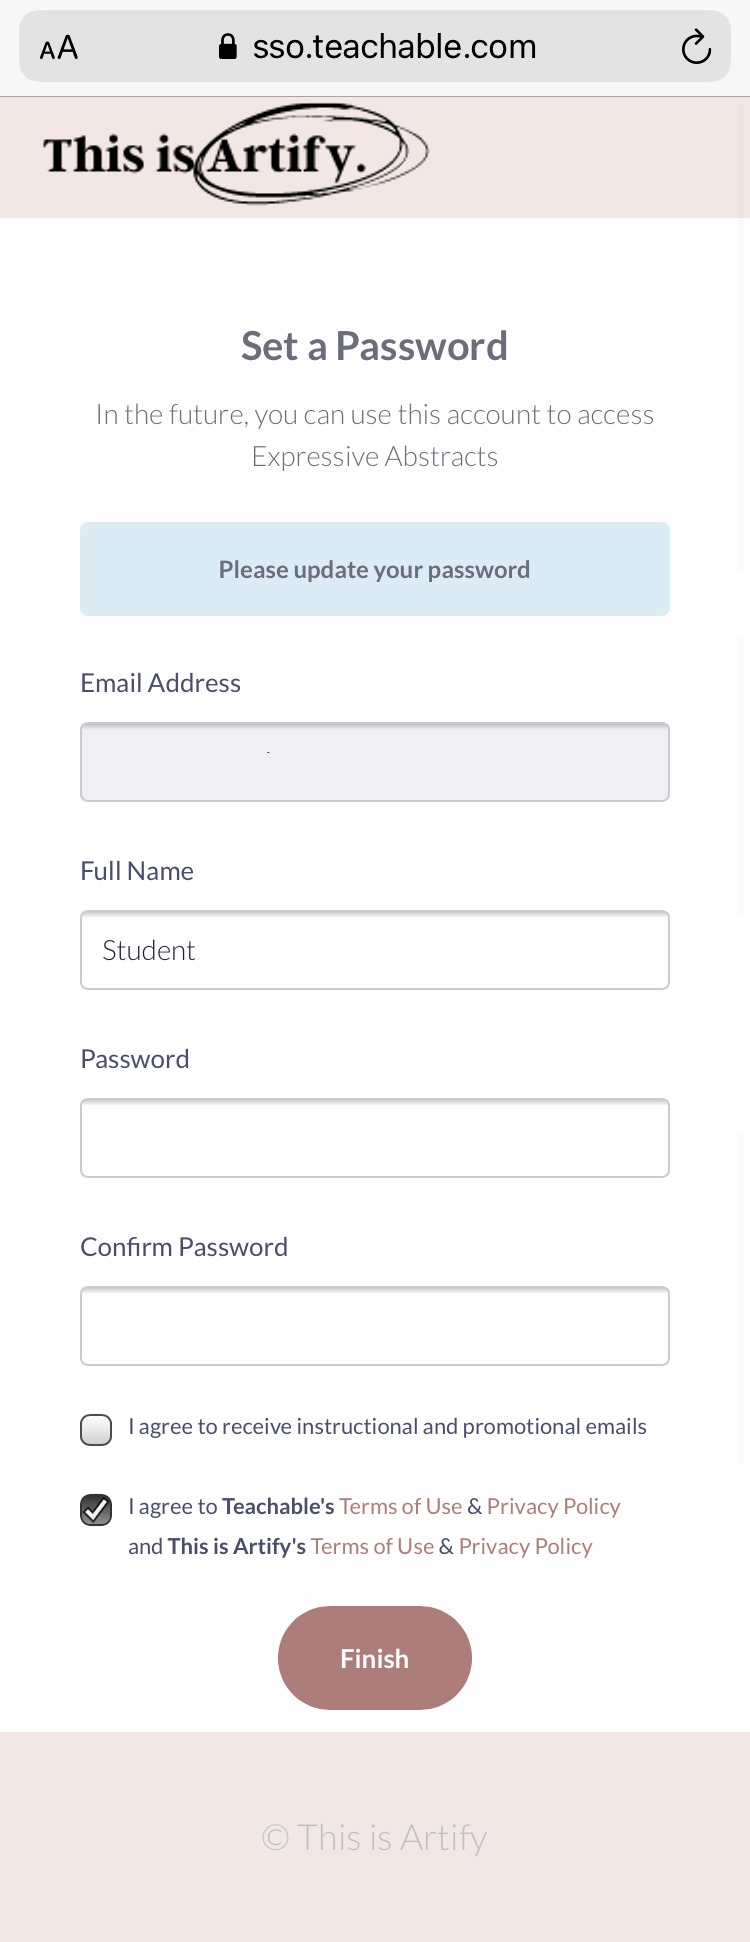Open Teachable's Privacy Policy link
Screen dimensions: 750x1942
coord(553,1506)
